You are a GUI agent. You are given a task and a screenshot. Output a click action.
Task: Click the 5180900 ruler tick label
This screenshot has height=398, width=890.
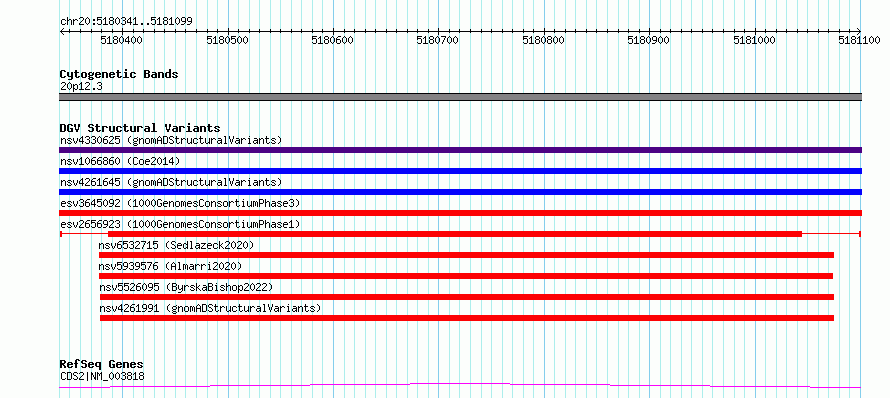(x=649, y=40)
